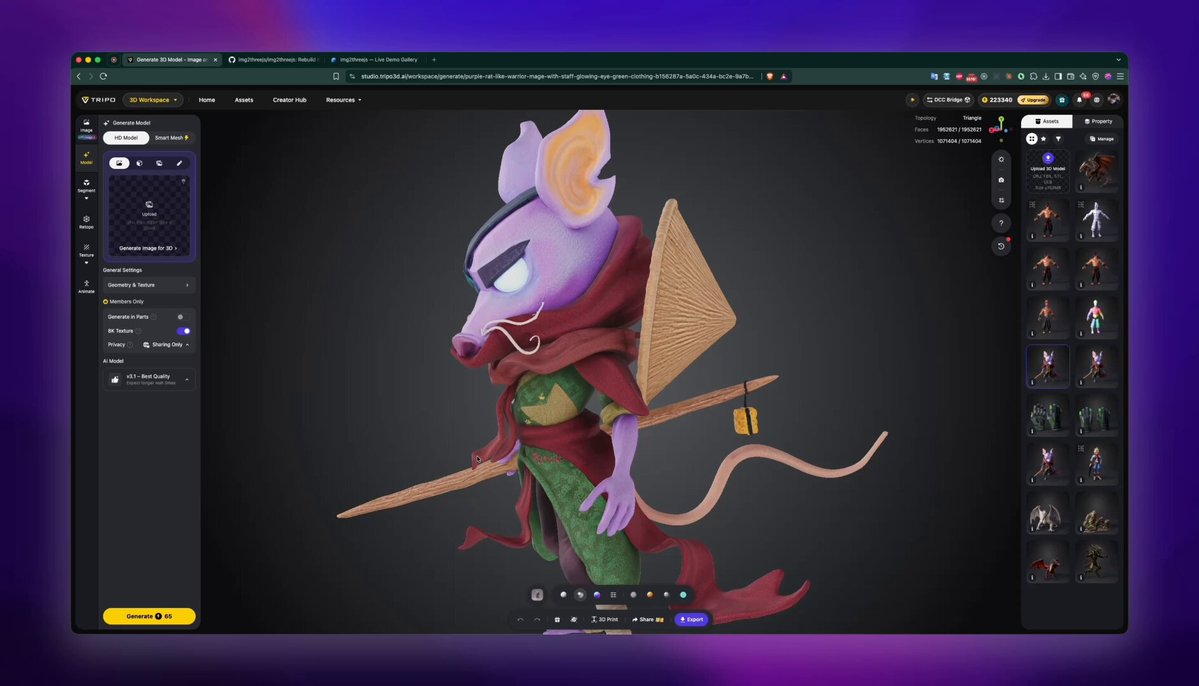The width and height of the screenshot is (1199, 686).
Task: Show favorite assets with the star icon
Action: click(x=1045, y=138)
